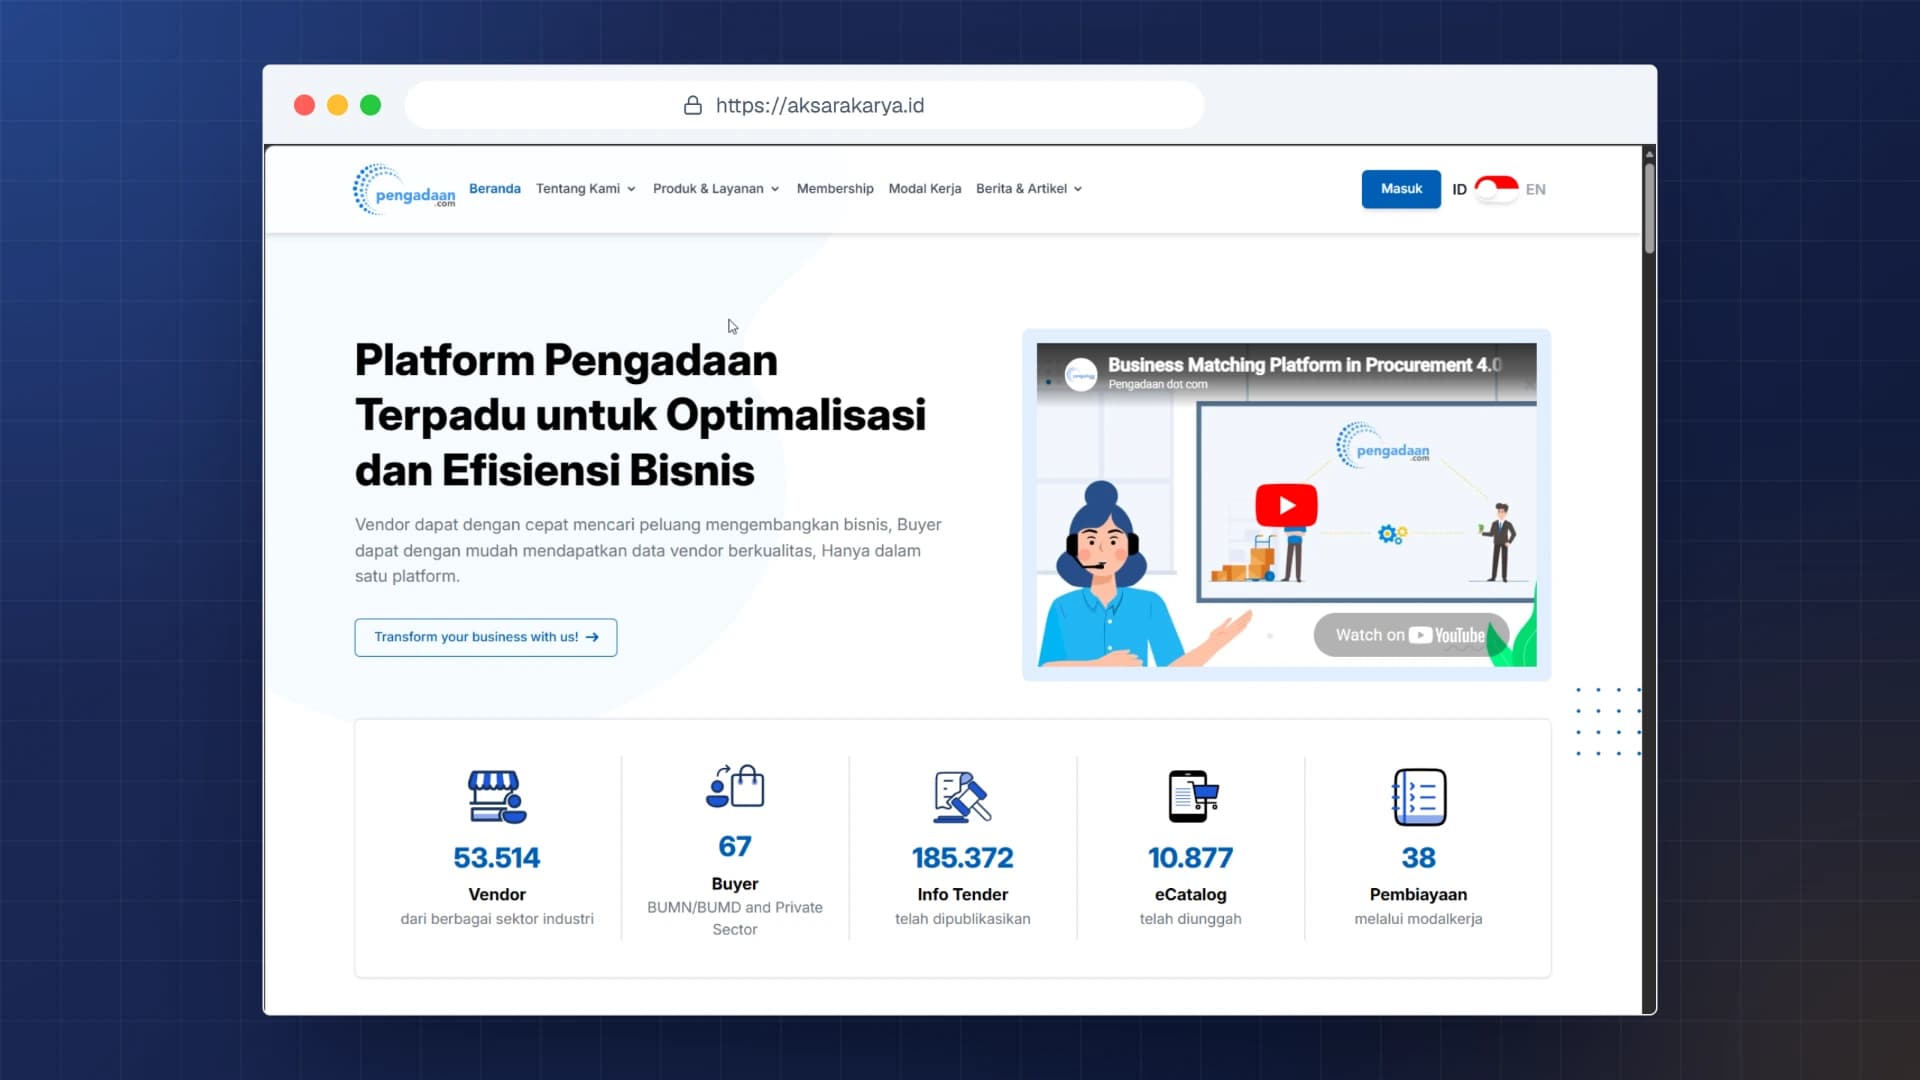The height and width of the screenshot is (1080, 1920).
Task: Click the Vendor label text
Action: pyautogui.click(x=497, y=894)
